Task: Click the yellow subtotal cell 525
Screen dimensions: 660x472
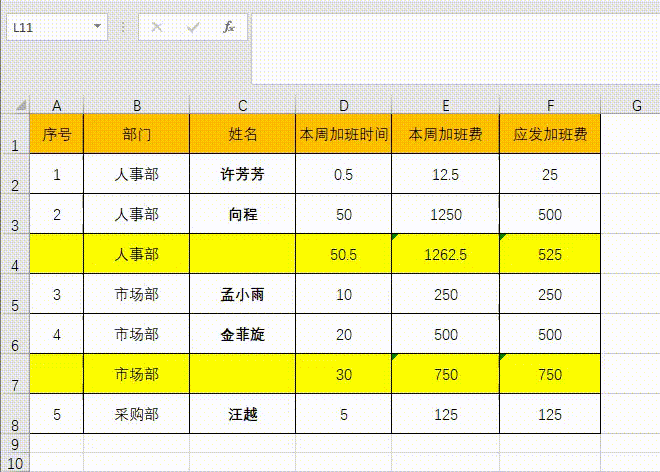Action: coord(550,254)
